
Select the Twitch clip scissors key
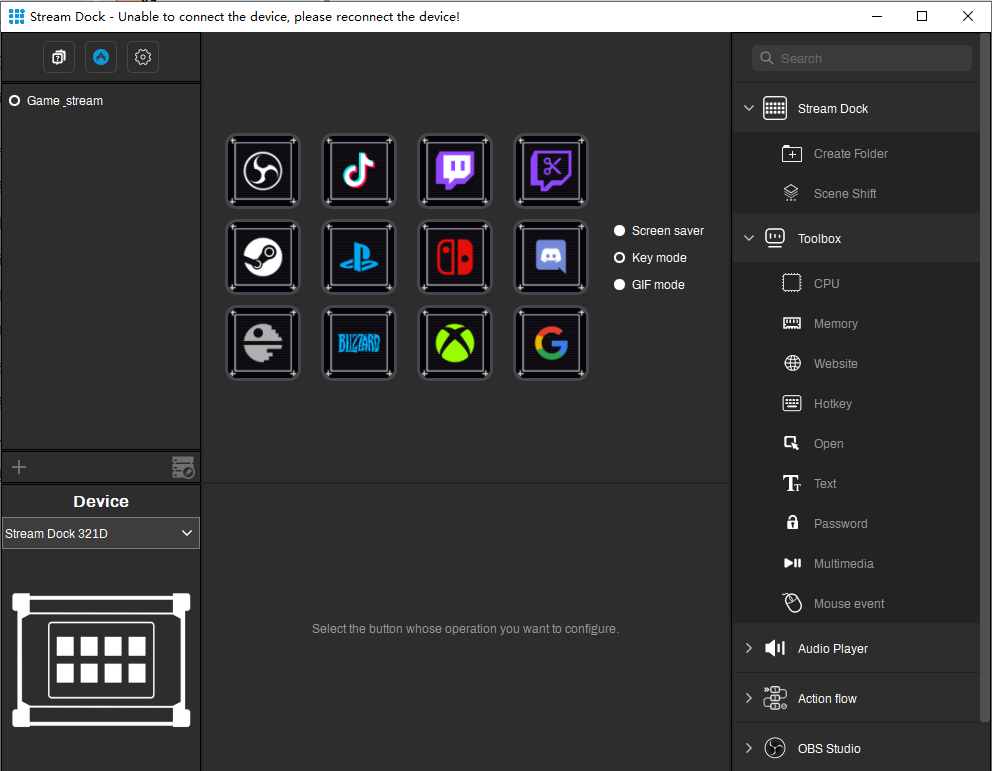tap(551, 171)
